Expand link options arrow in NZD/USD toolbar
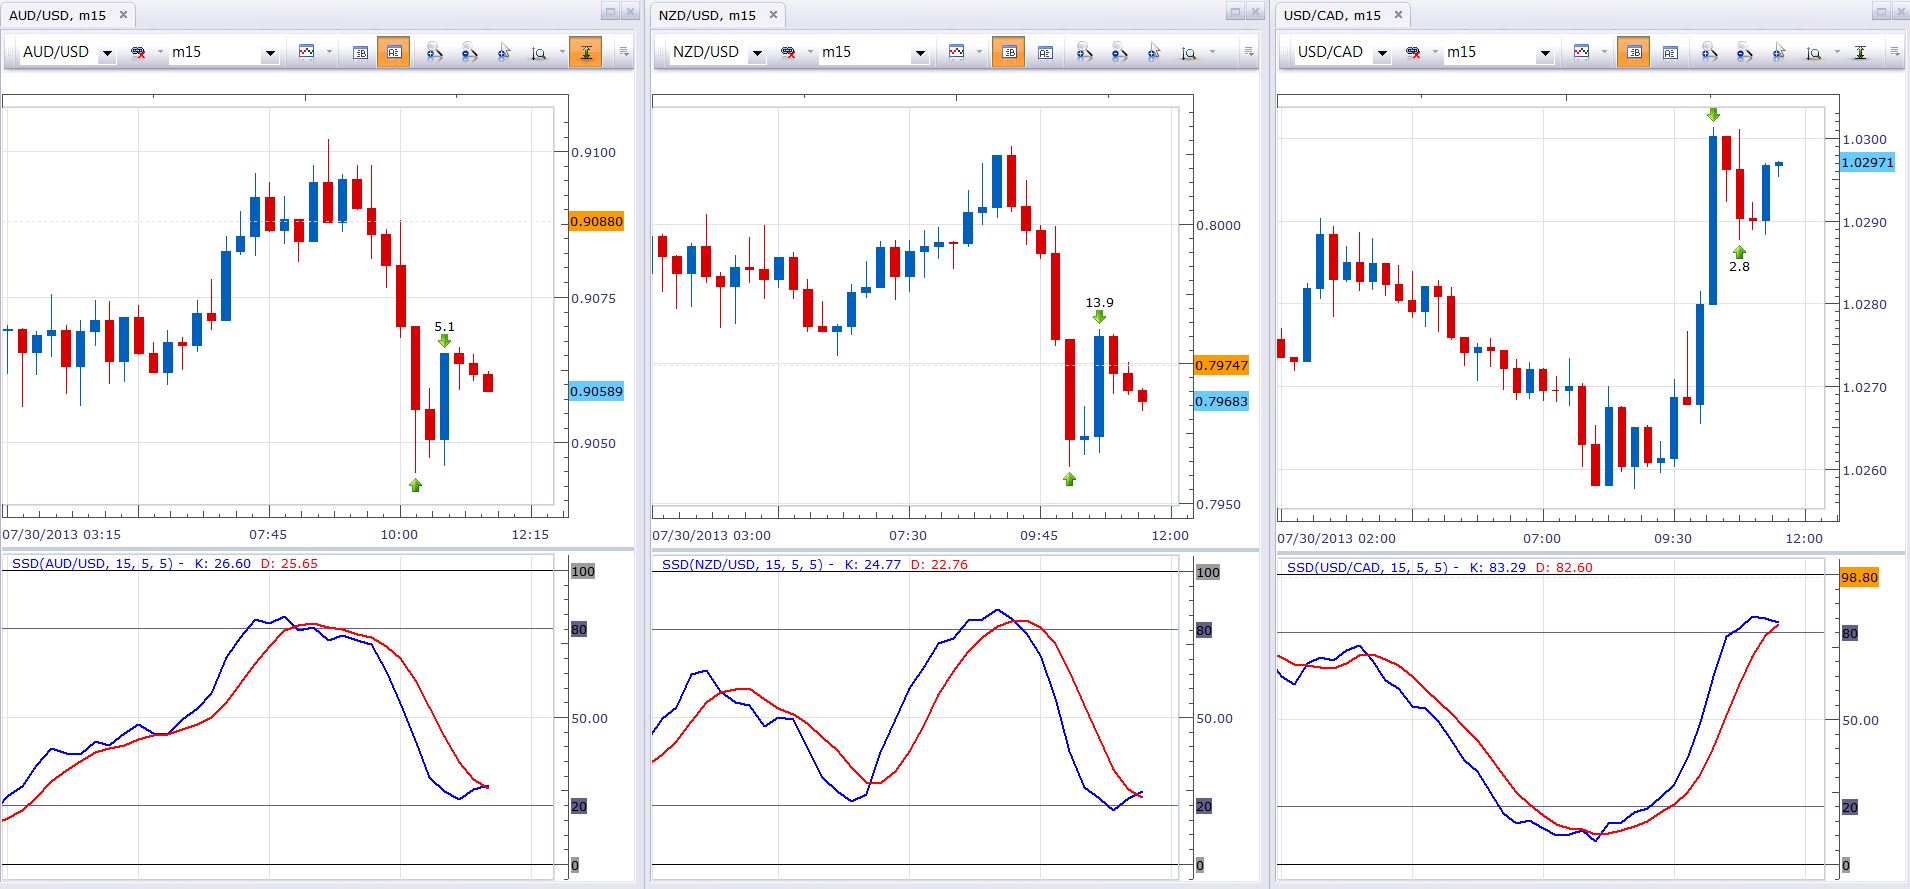The height and width of the screenshot is (889, 1910). [x=809, y=52]
